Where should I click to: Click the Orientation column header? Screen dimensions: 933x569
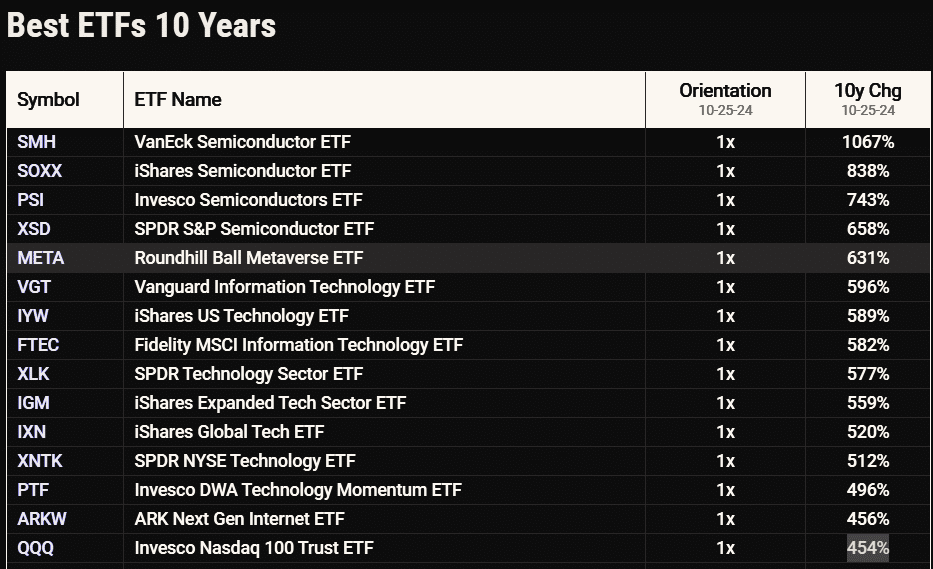[725, 91]
